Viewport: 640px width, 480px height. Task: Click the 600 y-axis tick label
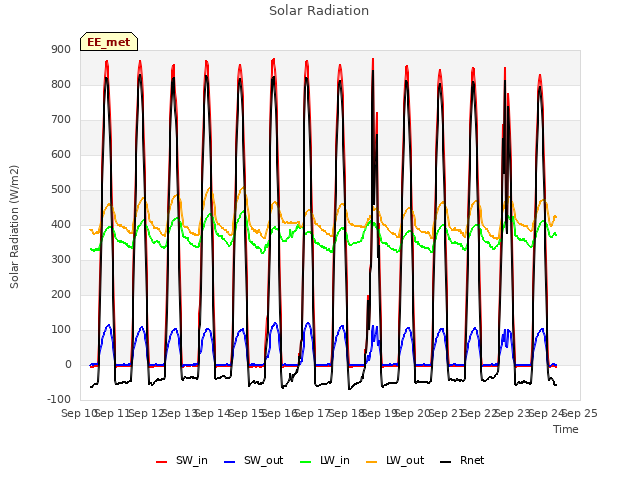click(61, 154)
